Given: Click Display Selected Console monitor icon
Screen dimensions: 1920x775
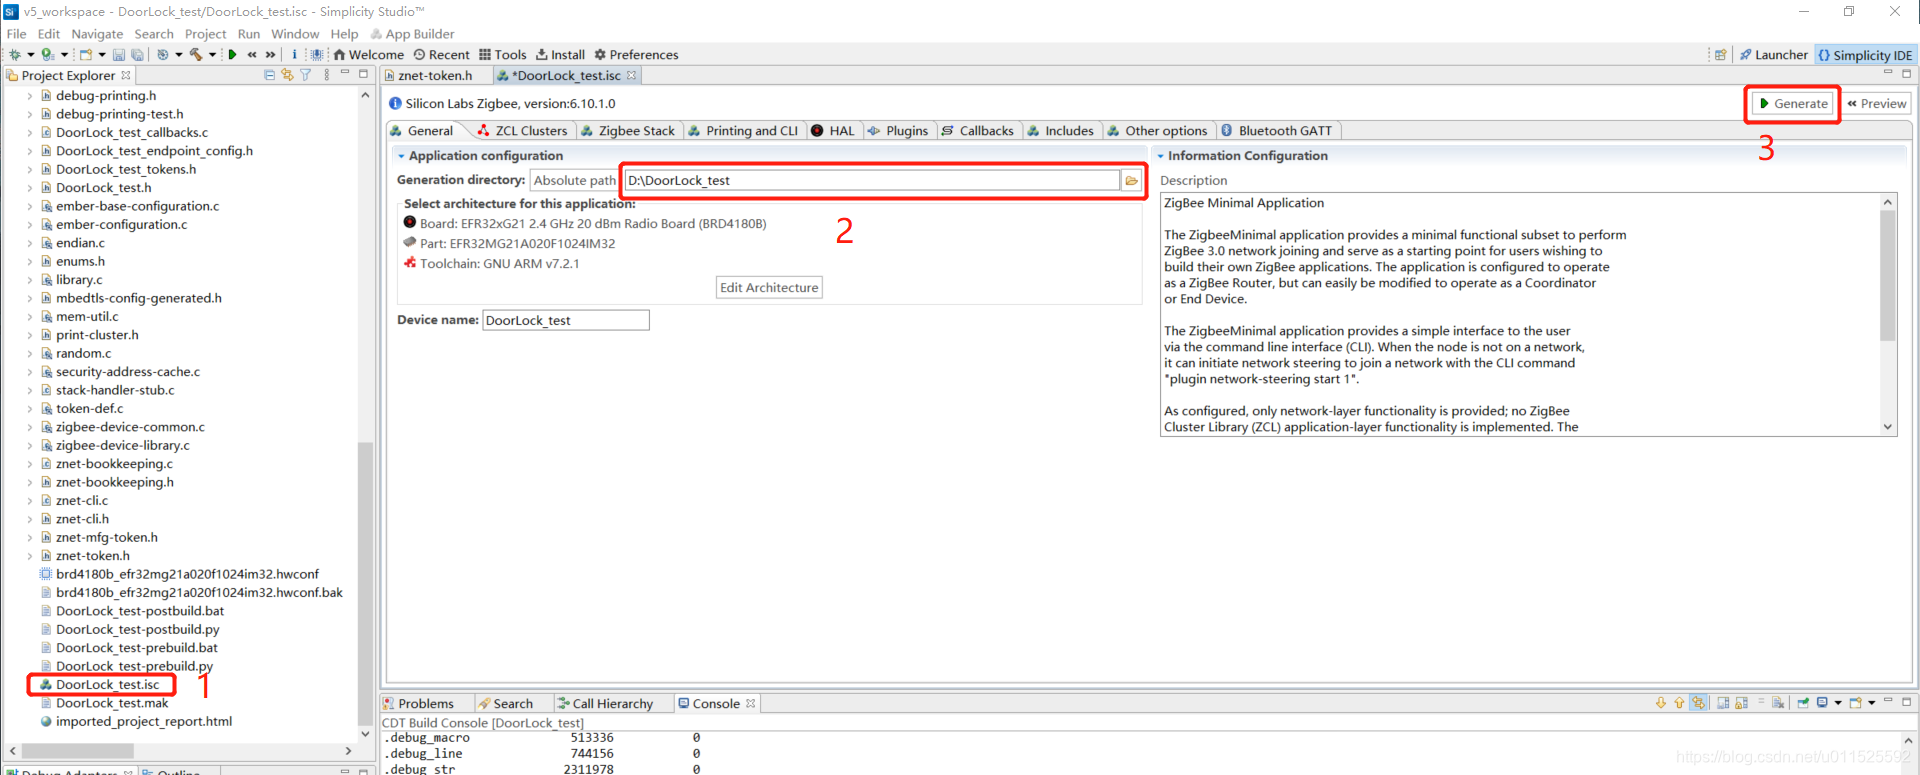Looking at the screenshot, I should [1822, 702].
